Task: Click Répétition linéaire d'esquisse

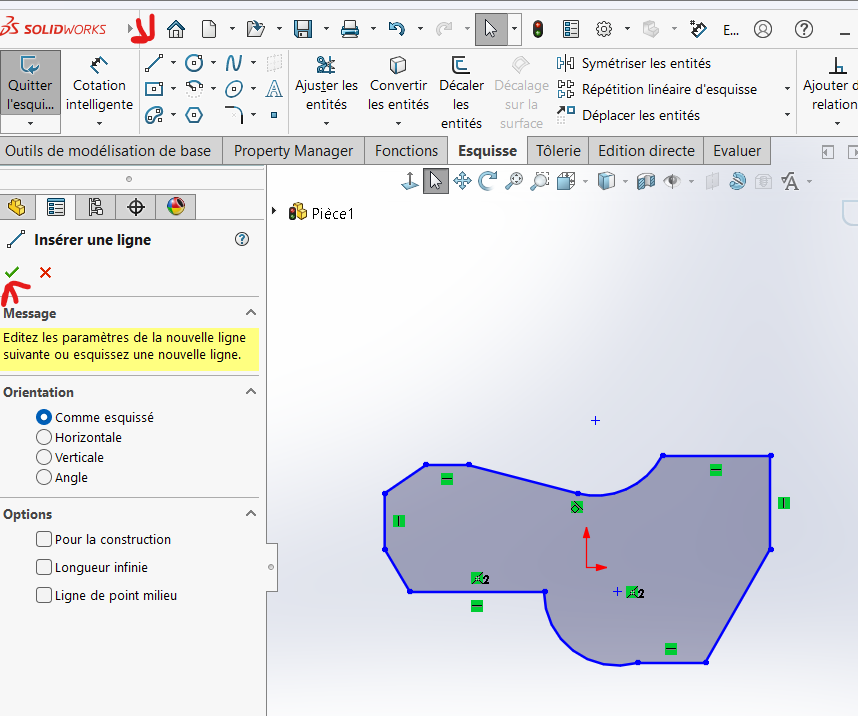Action: point(657,89)
